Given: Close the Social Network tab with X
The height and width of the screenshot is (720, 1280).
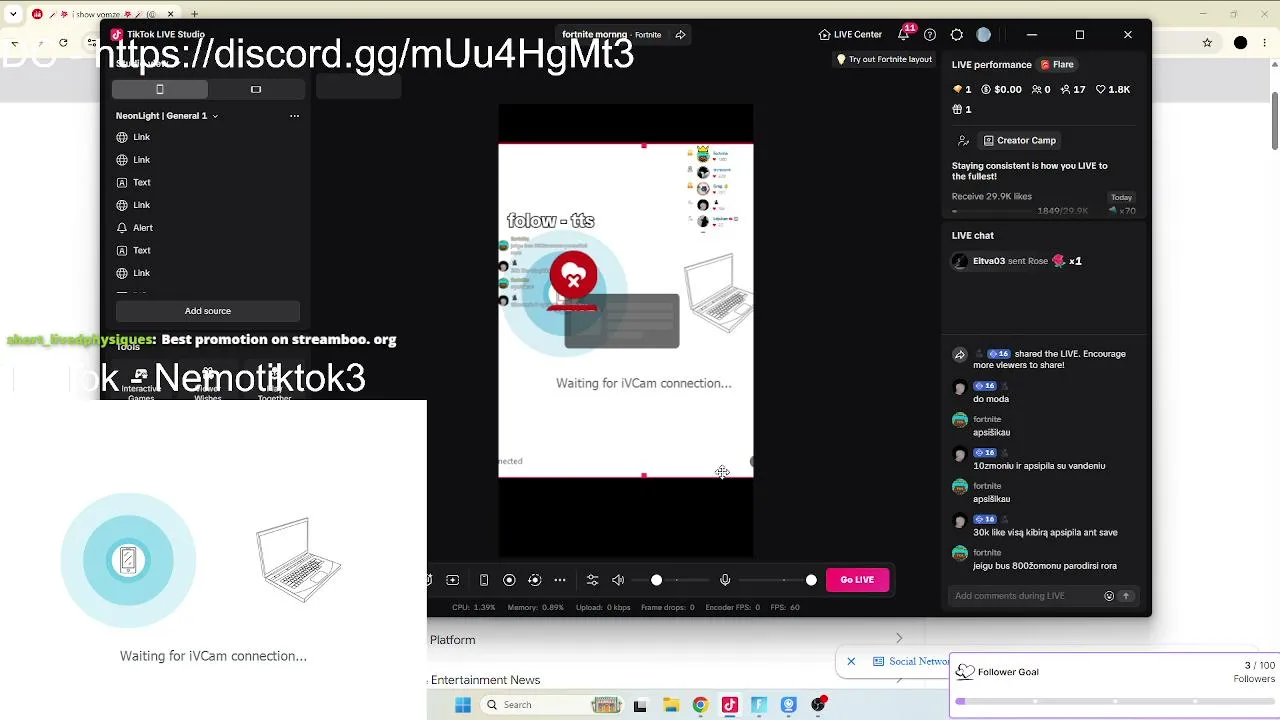Looking at the screenshot, I should coord(851,662).
